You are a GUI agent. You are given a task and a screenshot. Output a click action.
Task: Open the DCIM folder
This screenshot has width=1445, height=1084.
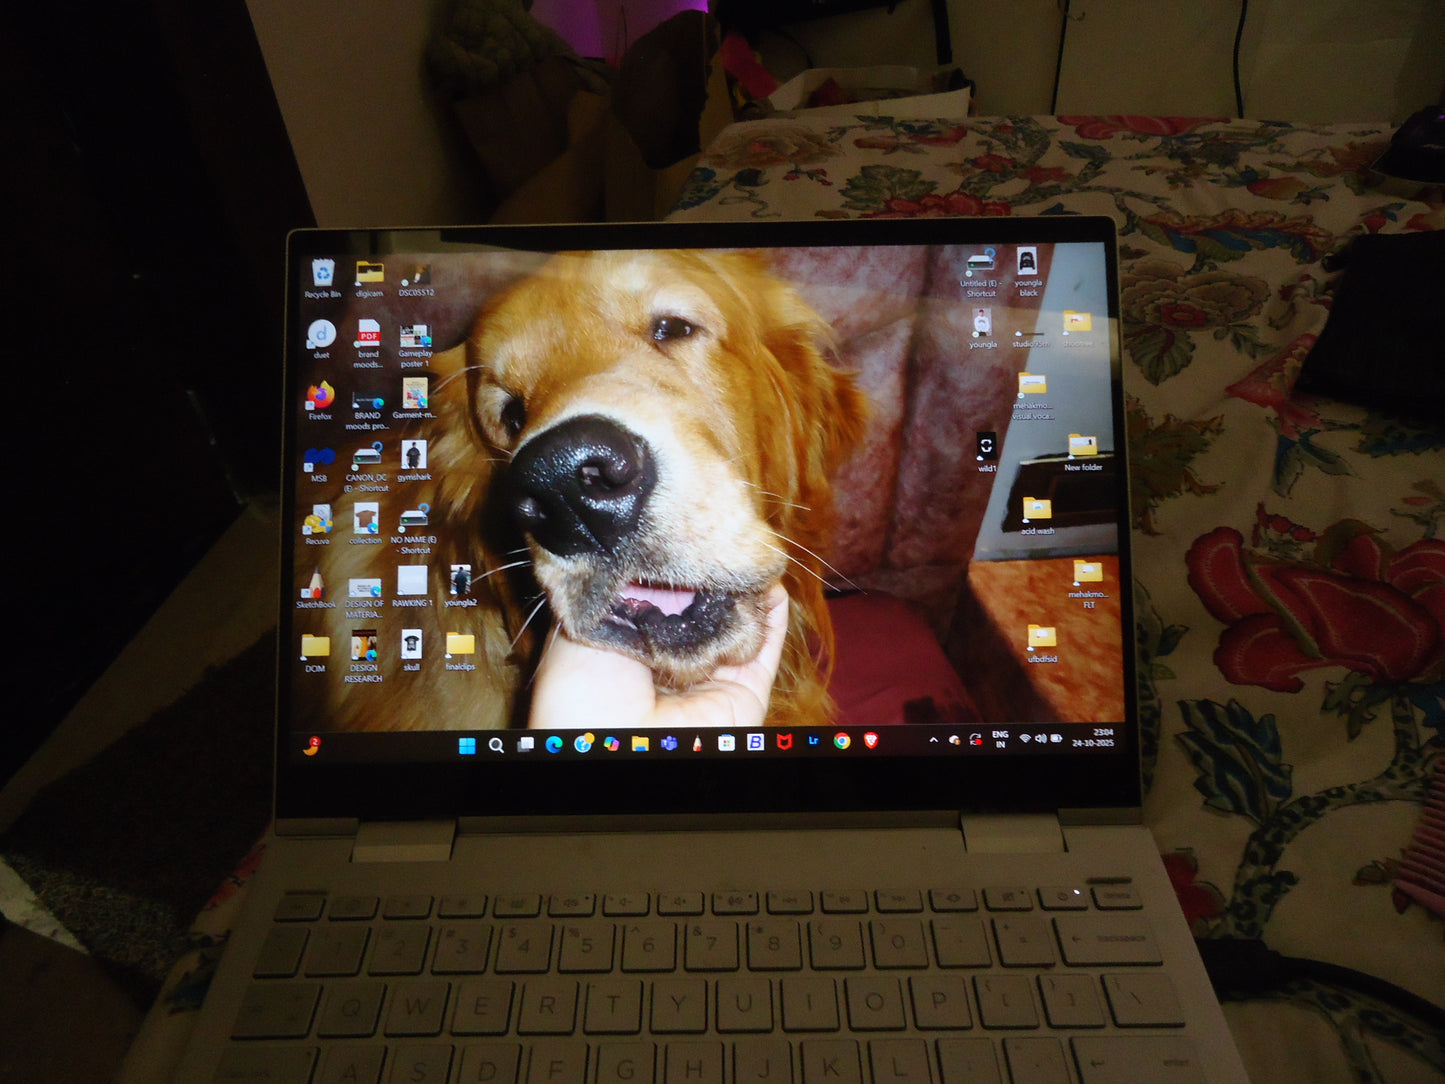coord(315,652)
